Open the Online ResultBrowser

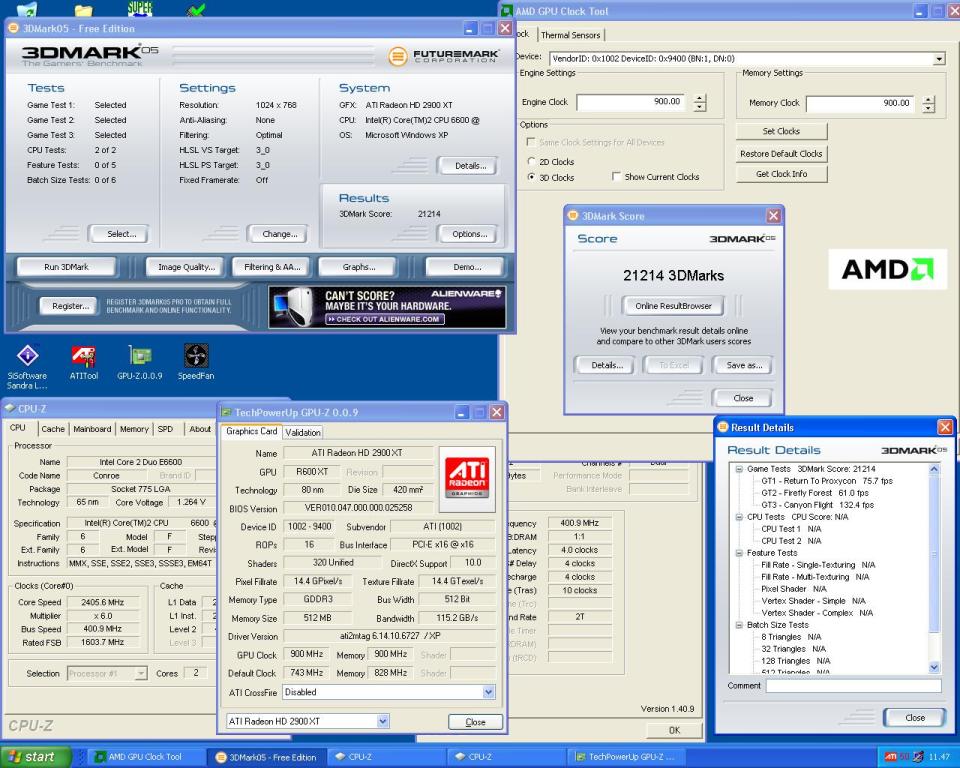click(673, 306)
